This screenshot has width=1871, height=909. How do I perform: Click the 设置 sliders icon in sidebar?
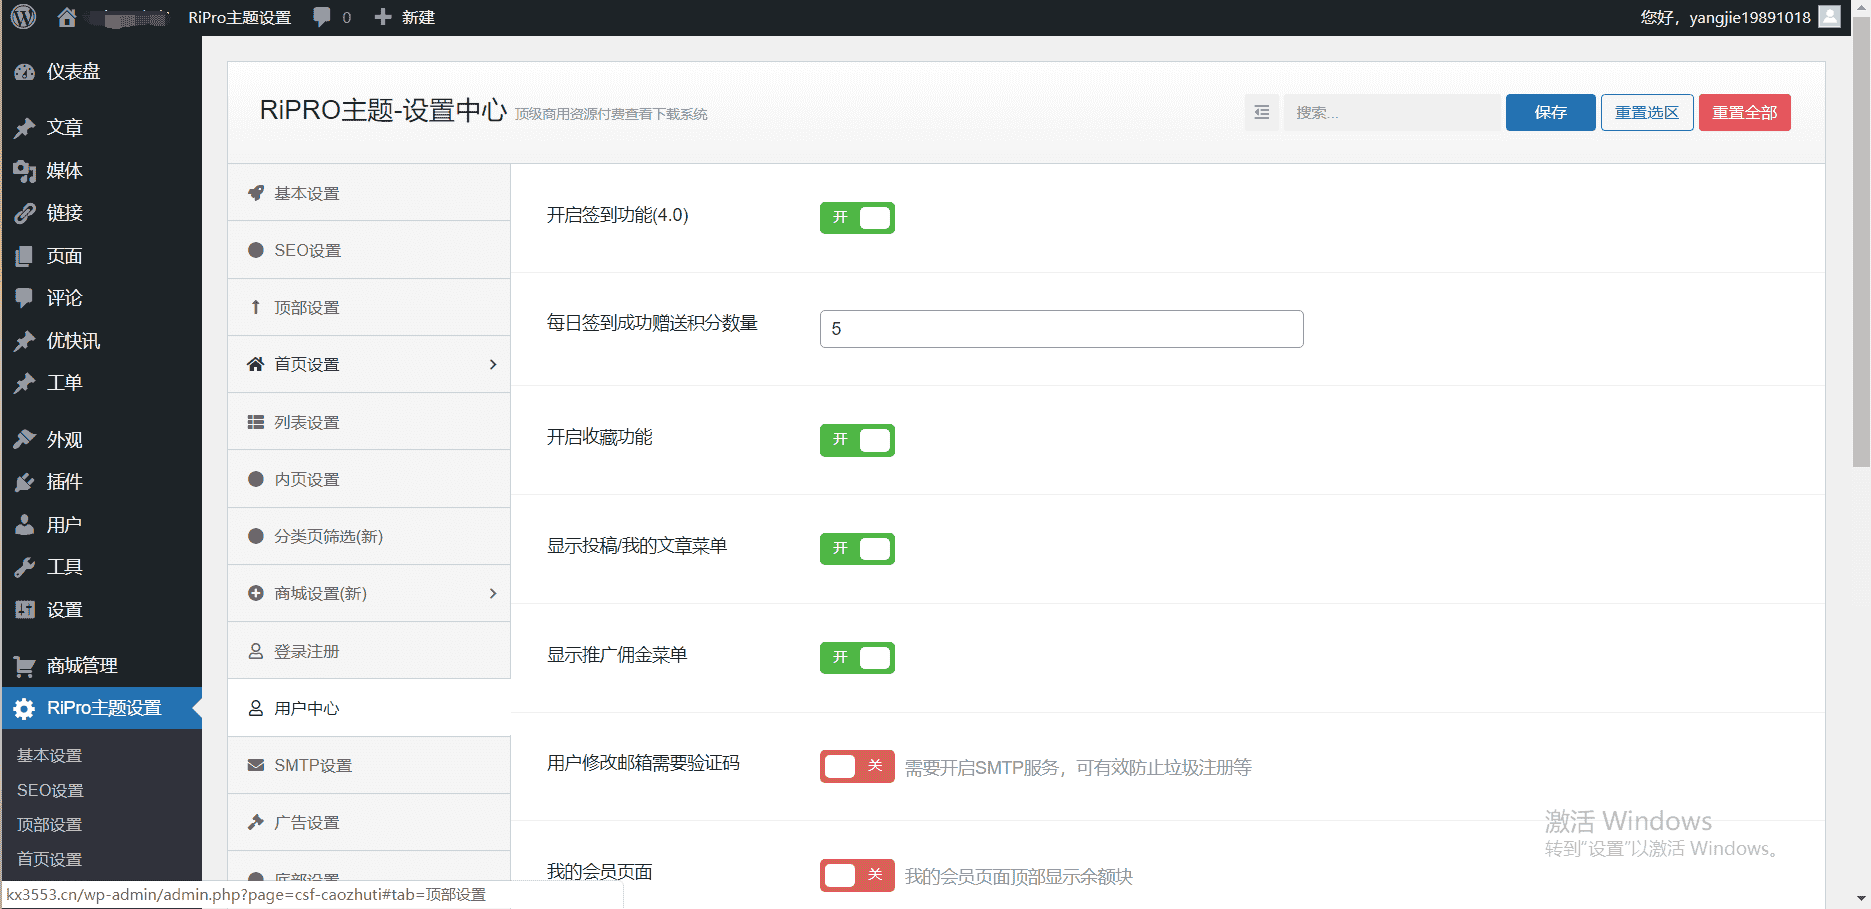click(25, 610)
